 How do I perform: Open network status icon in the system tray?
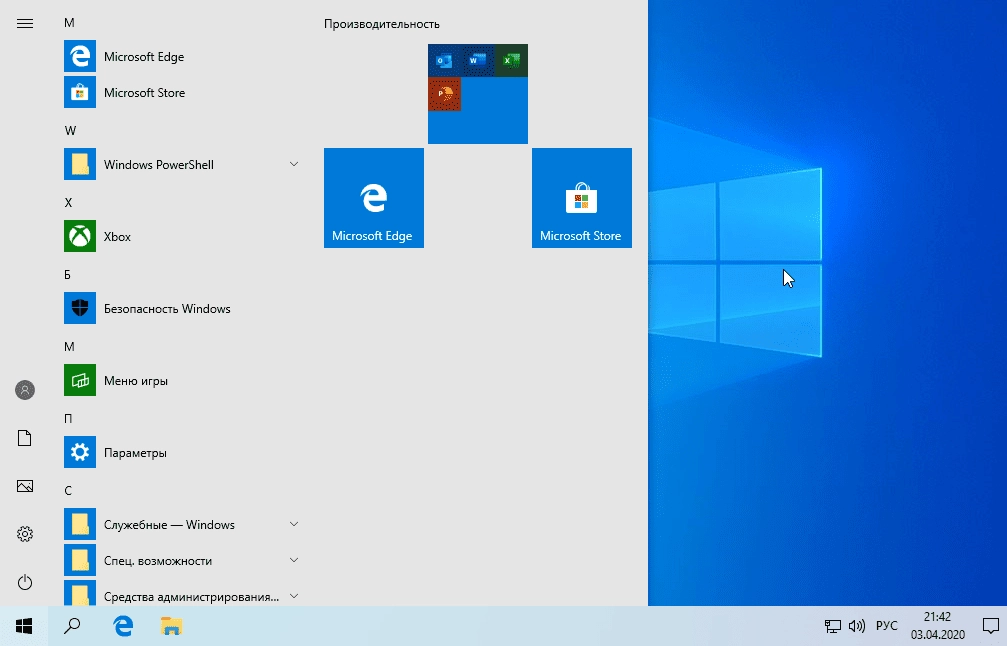(833, 626)
